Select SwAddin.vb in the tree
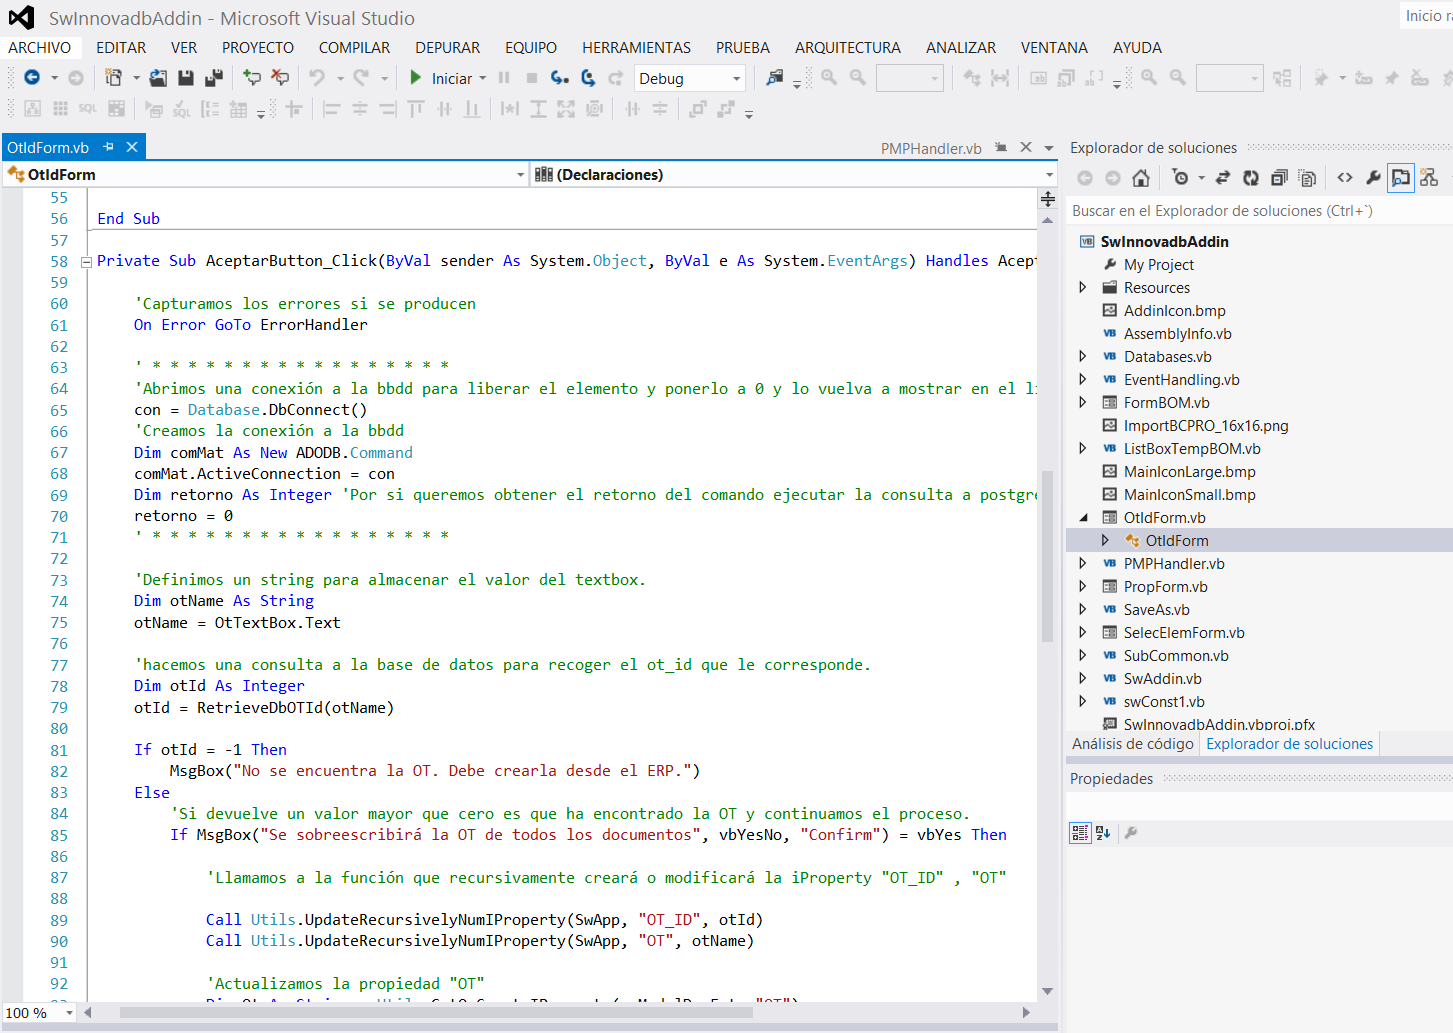Screen dimensions: 1453x1033 tap(1163, 679)
